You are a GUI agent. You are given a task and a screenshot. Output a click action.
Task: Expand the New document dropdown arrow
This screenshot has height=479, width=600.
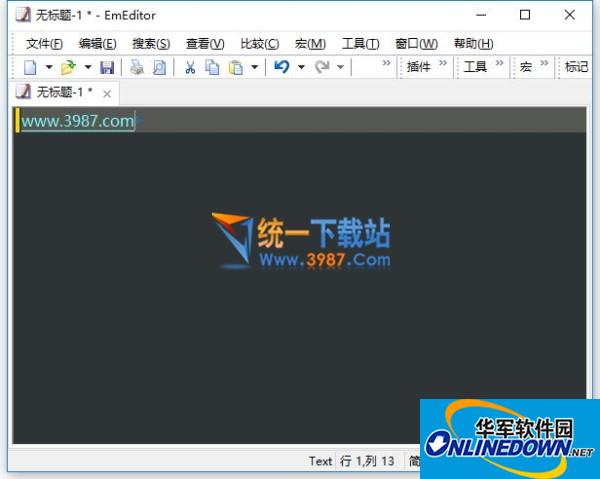coord(49,67)
